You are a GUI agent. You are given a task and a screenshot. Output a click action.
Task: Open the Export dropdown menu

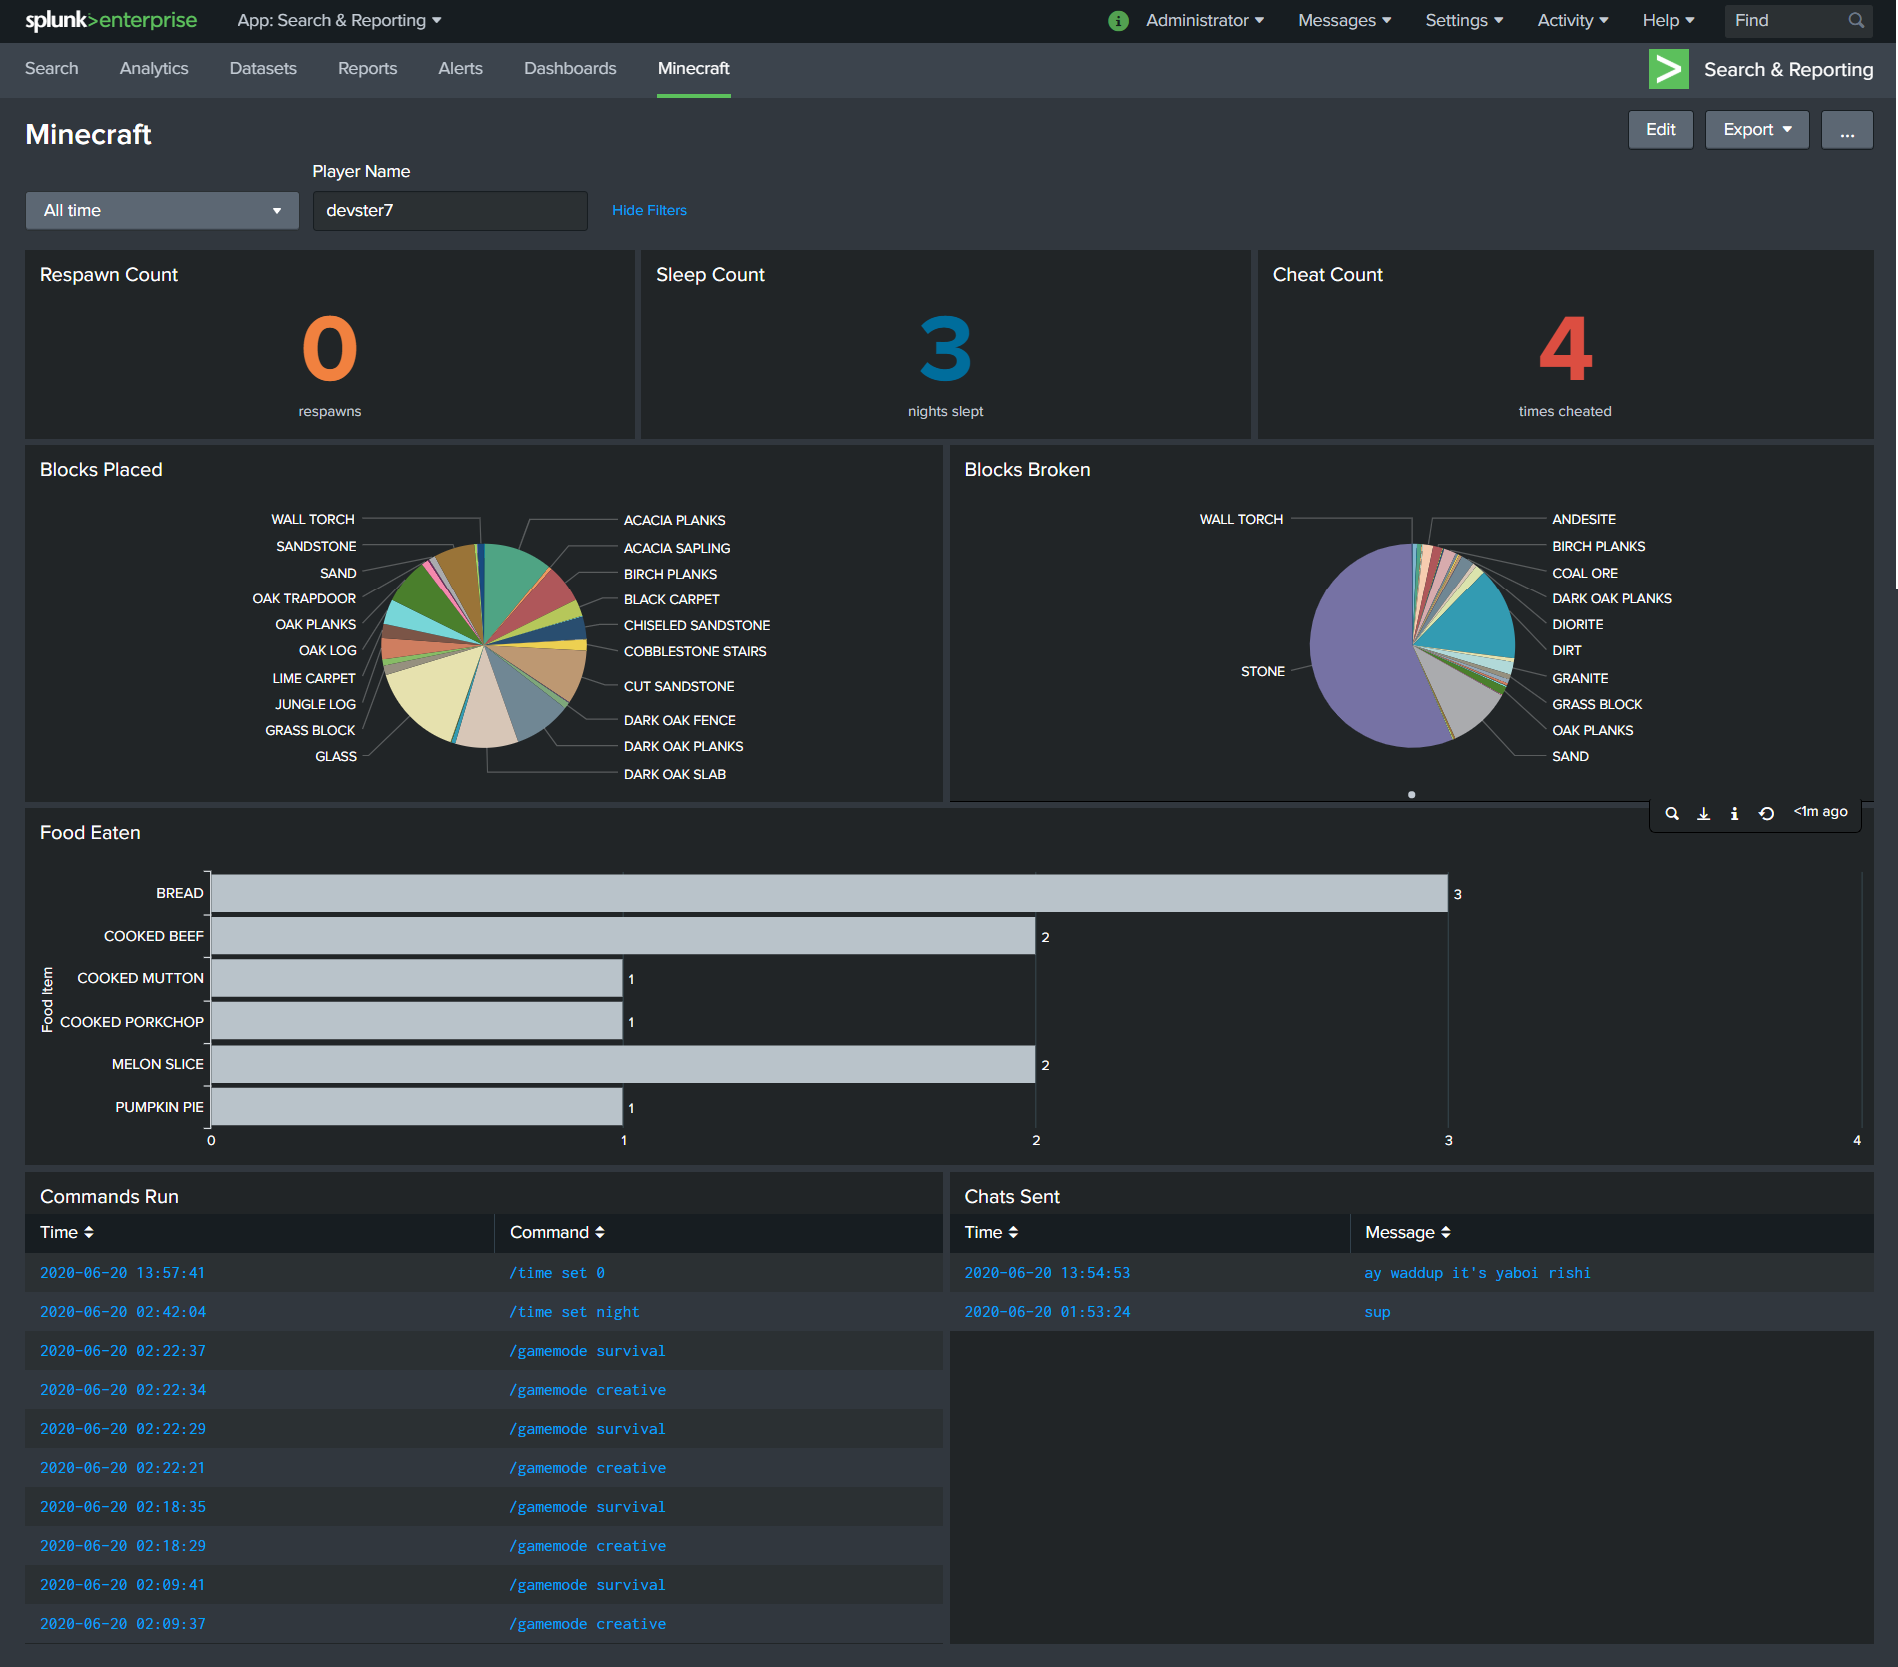1756,129
